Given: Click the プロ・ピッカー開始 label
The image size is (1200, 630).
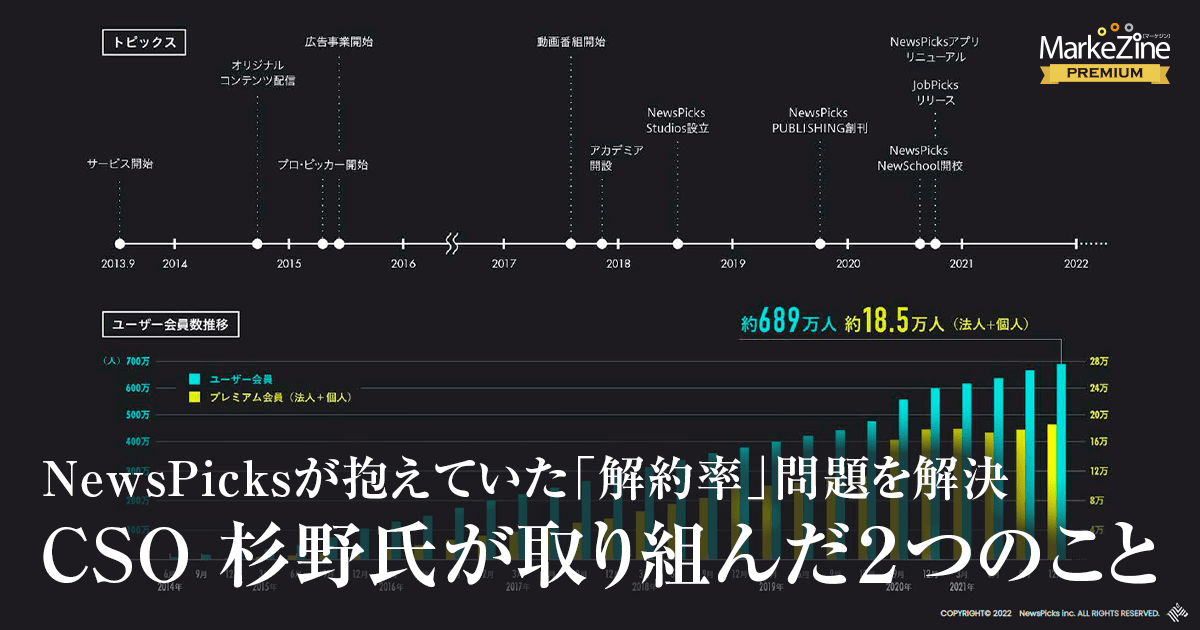Looking at the screenshot, I should [323, 164].
